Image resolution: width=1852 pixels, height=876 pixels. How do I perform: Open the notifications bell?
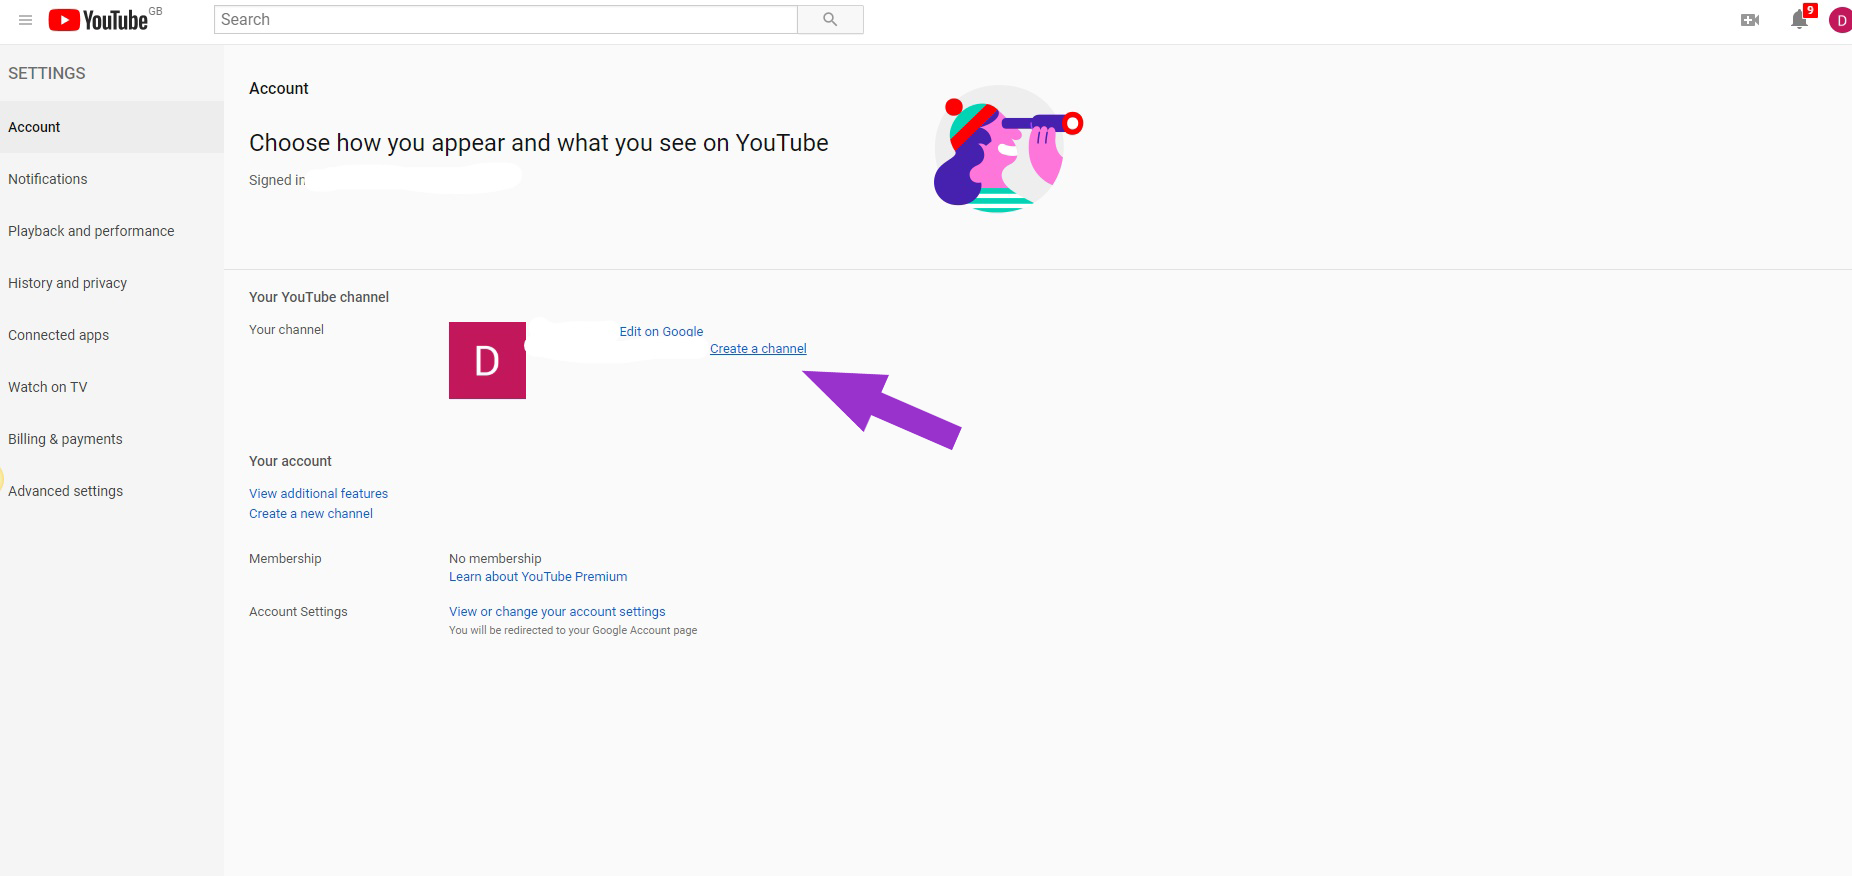pos(1800,20)
